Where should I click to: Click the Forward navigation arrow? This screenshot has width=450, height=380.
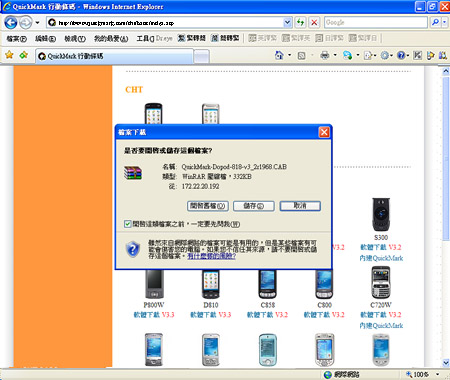coord(25,23)
